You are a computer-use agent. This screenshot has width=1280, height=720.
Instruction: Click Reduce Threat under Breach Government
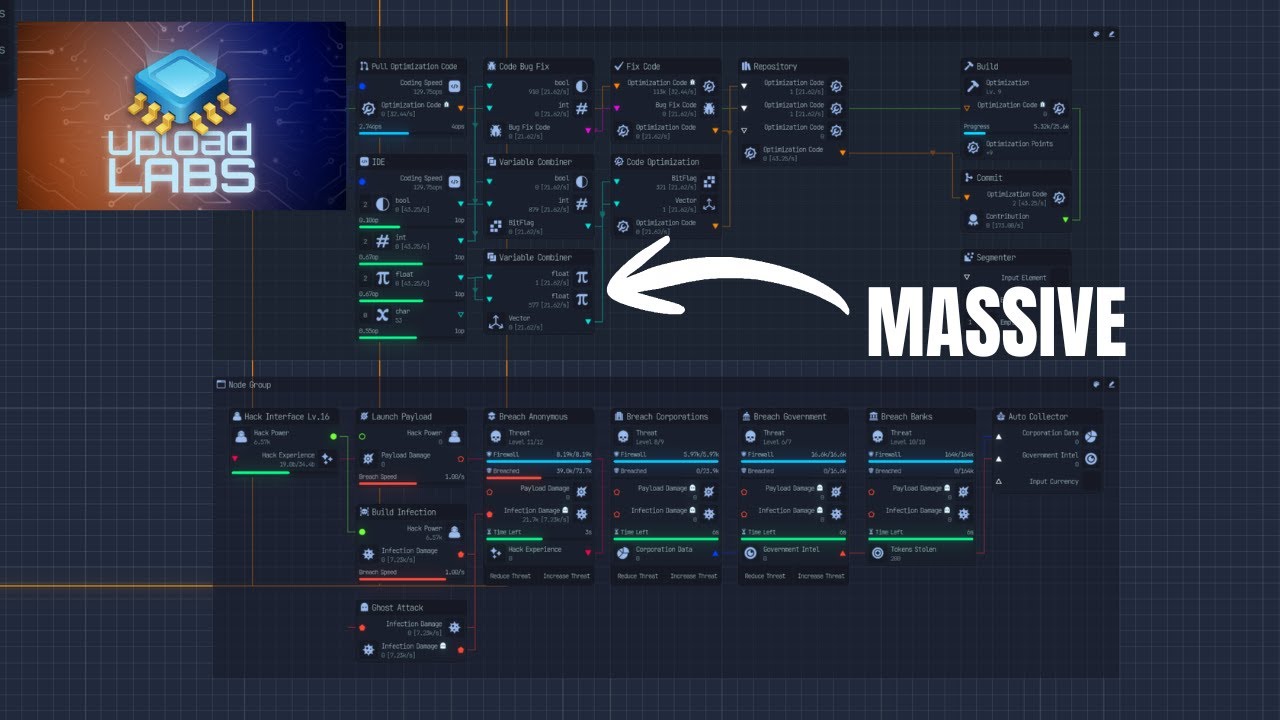coord(765,576)
